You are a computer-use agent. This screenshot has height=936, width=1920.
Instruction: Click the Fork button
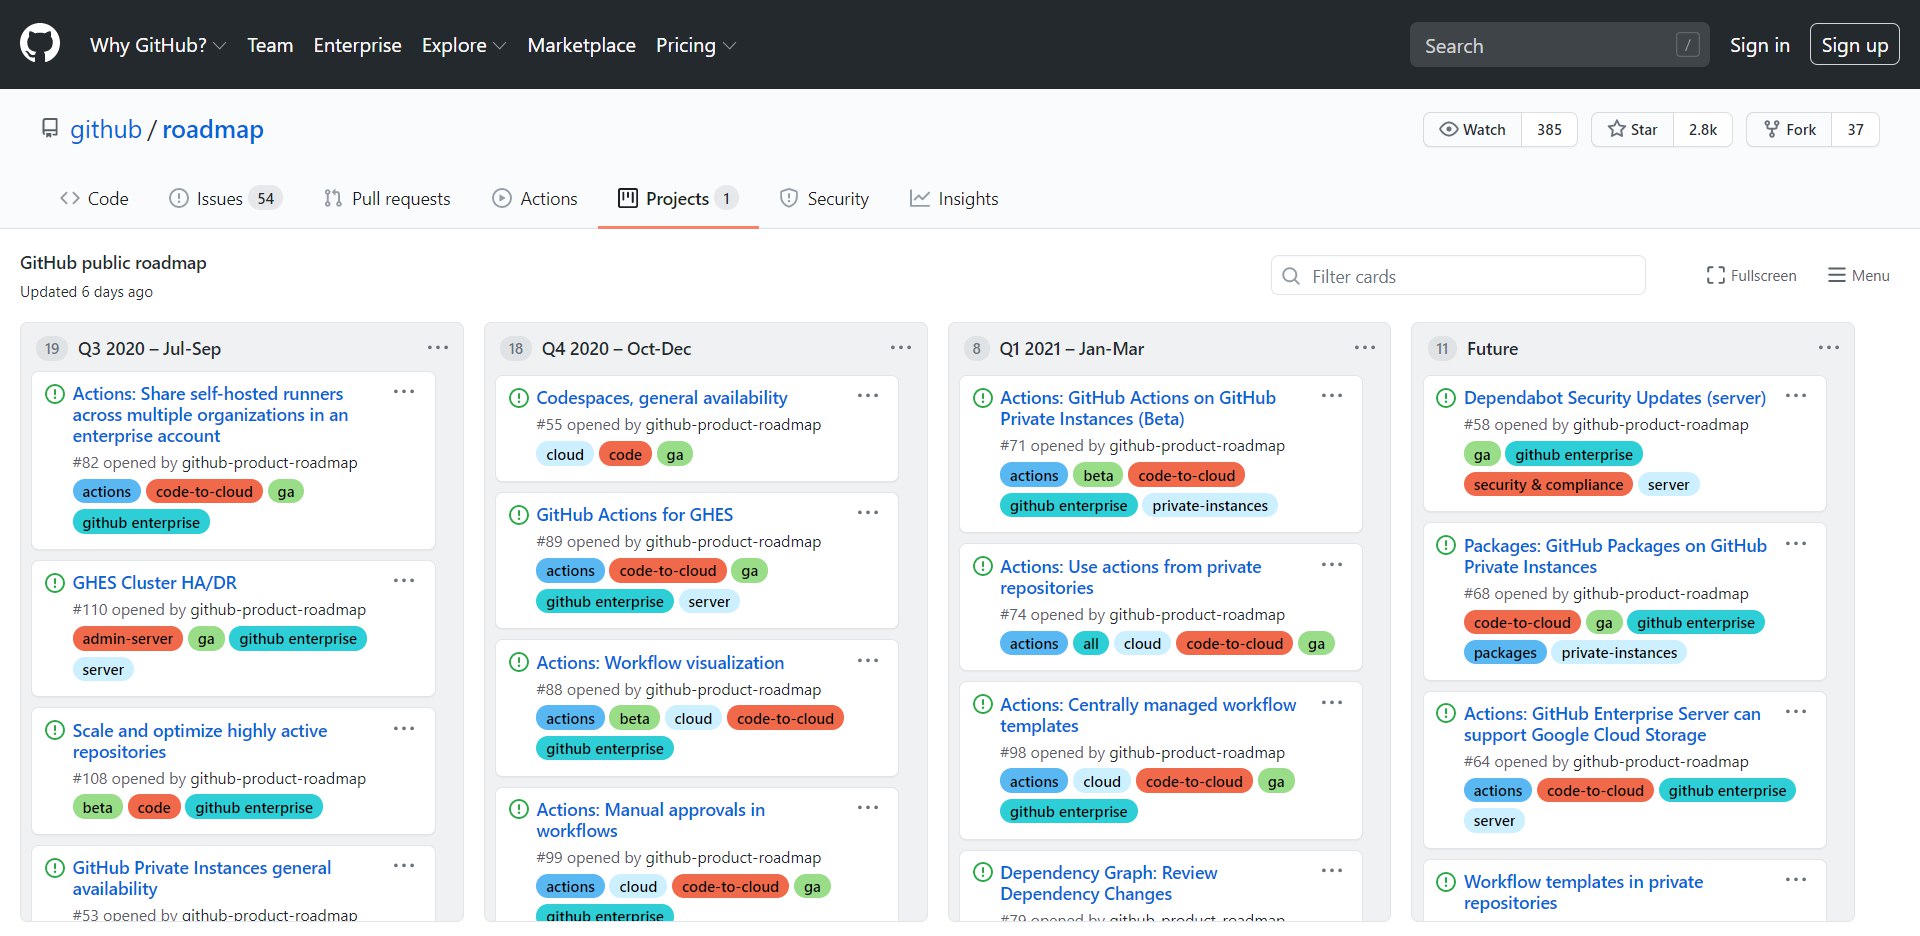1789,129
